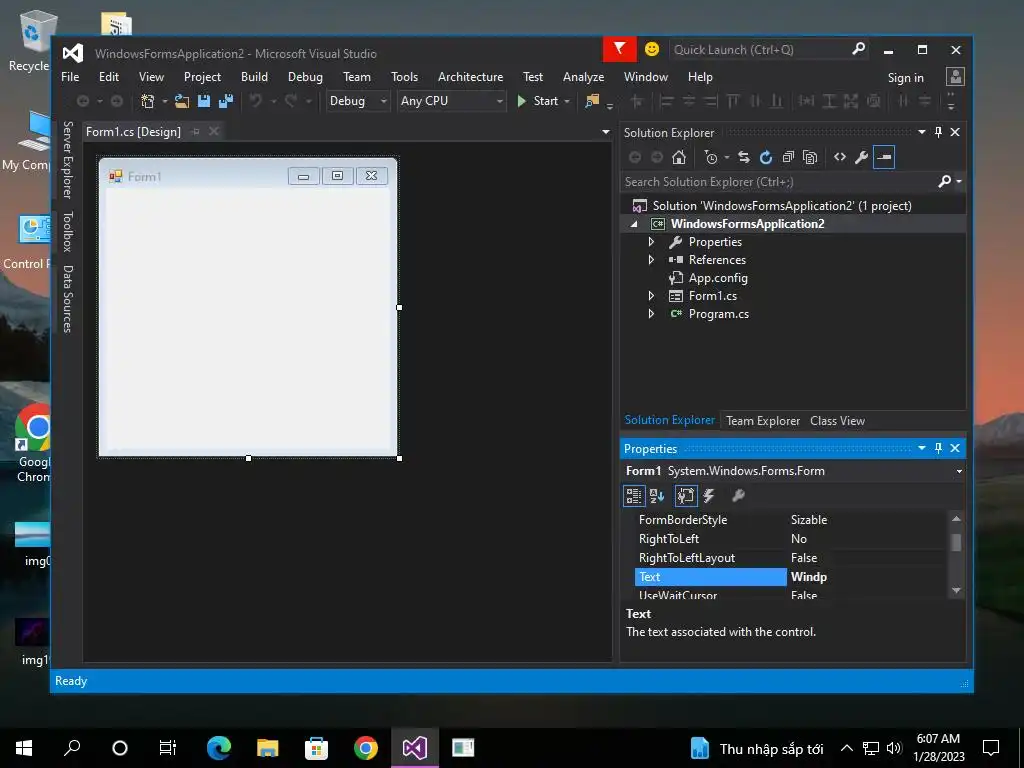Toggle Show All Files in Solution Explorer
Image resolution: width=1024 pixels, height=768 pixels.
(810, 157)
